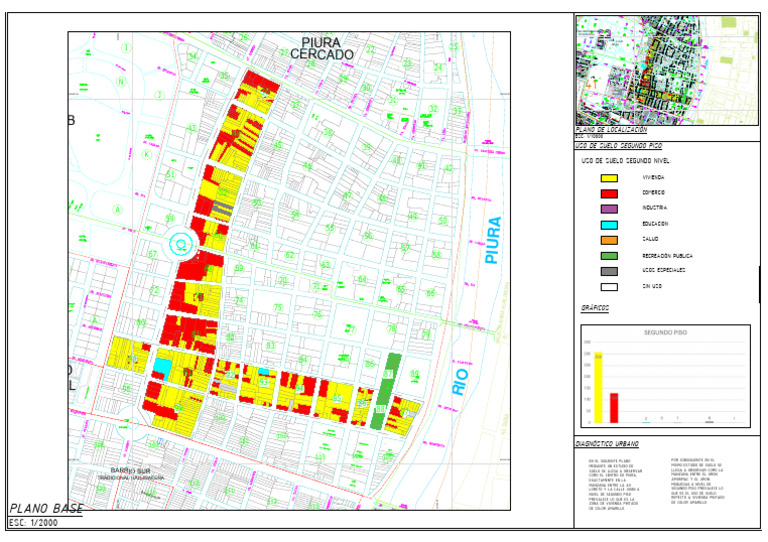
Task: Click the purple Industria legend swatch
Action: pos(609,209)
